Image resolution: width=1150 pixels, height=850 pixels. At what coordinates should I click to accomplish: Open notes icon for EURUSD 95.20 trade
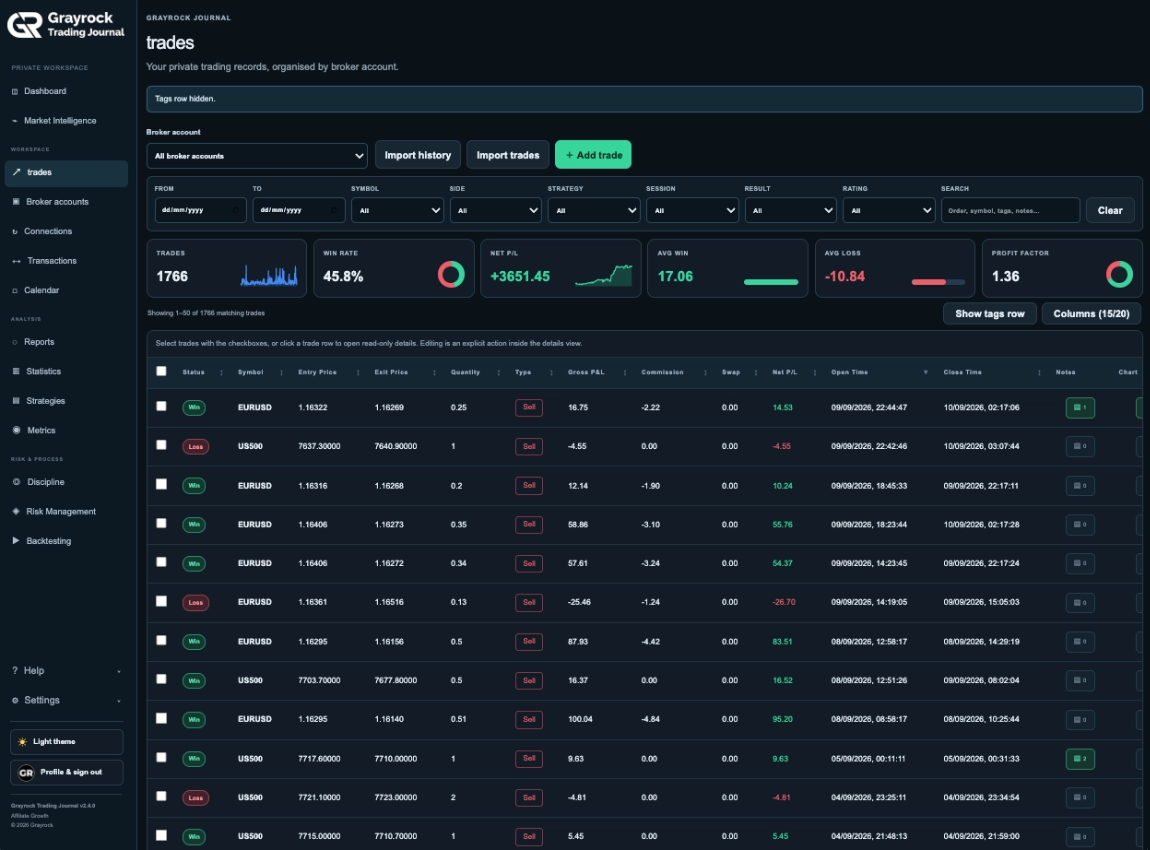pyautogui.click(x=1080, y=719)
